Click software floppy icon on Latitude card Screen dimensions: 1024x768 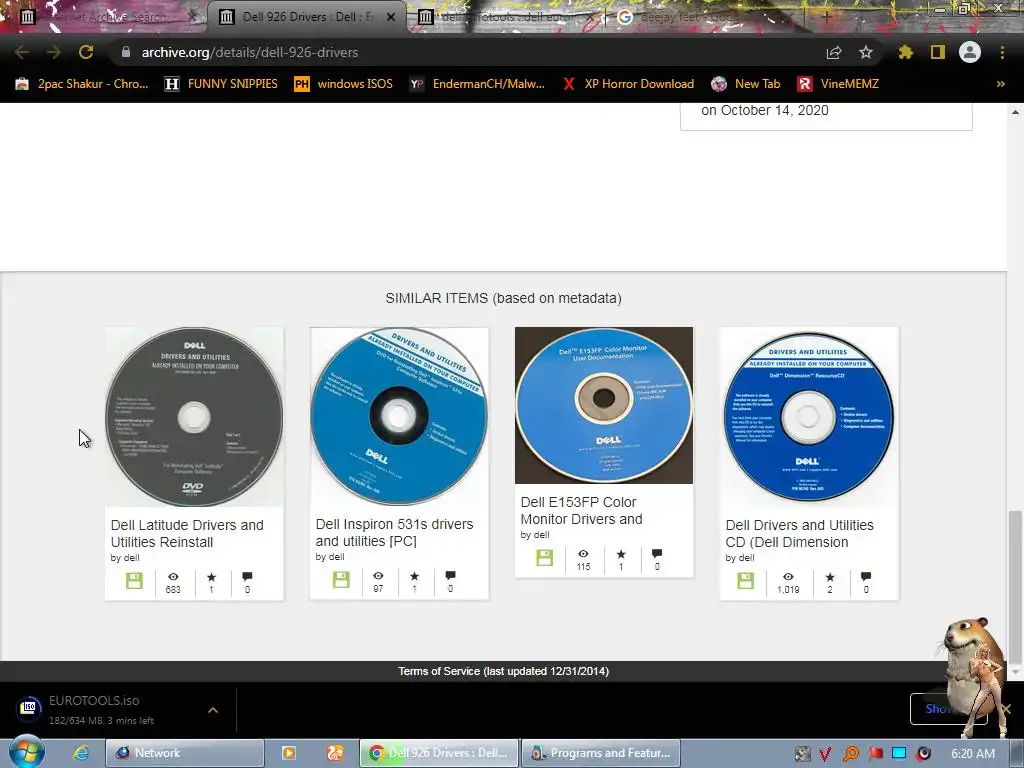(134, 581)
